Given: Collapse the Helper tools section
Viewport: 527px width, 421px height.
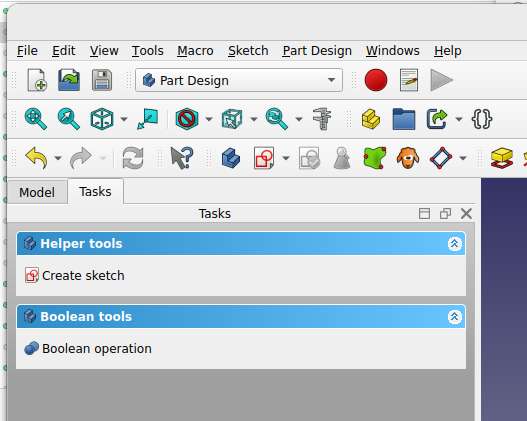Looking at the screenshot, I should click(x=454, y=243).
